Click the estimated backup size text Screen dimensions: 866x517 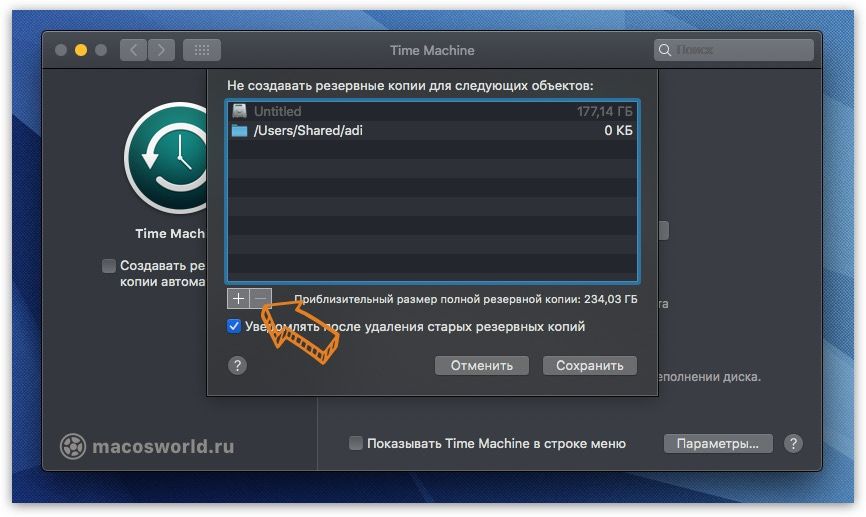click(466, 299)
